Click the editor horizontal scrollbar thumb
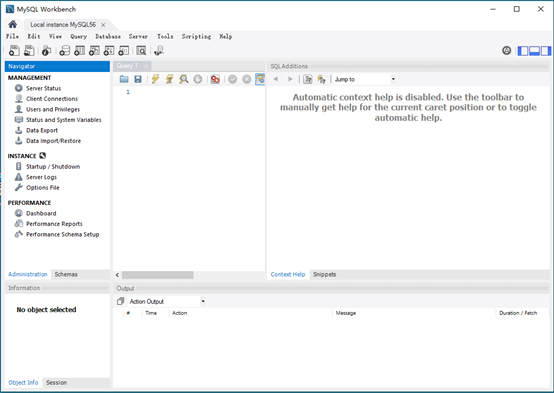This screenshot has width=554, height=393. pyautogui.click(x=158, y=275)
